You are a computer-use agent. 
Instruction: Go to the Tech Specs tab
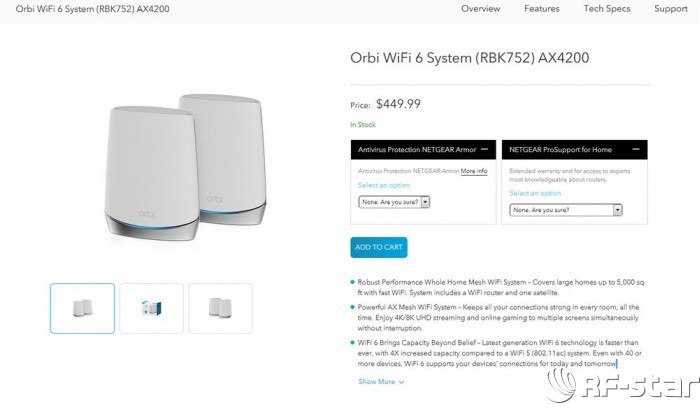(607, 9)
